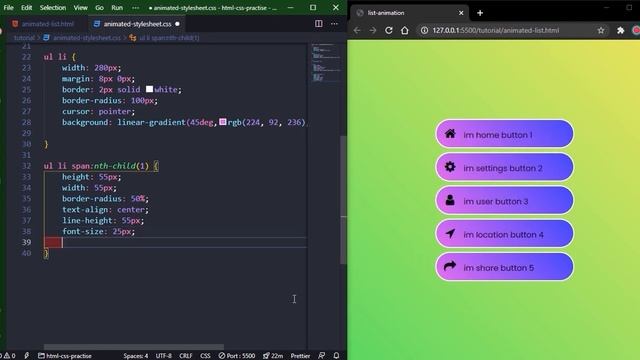This screenshot has height=360, width=640.
Task: Close the list-animation browser tab
Action: [x=461, y=13]
